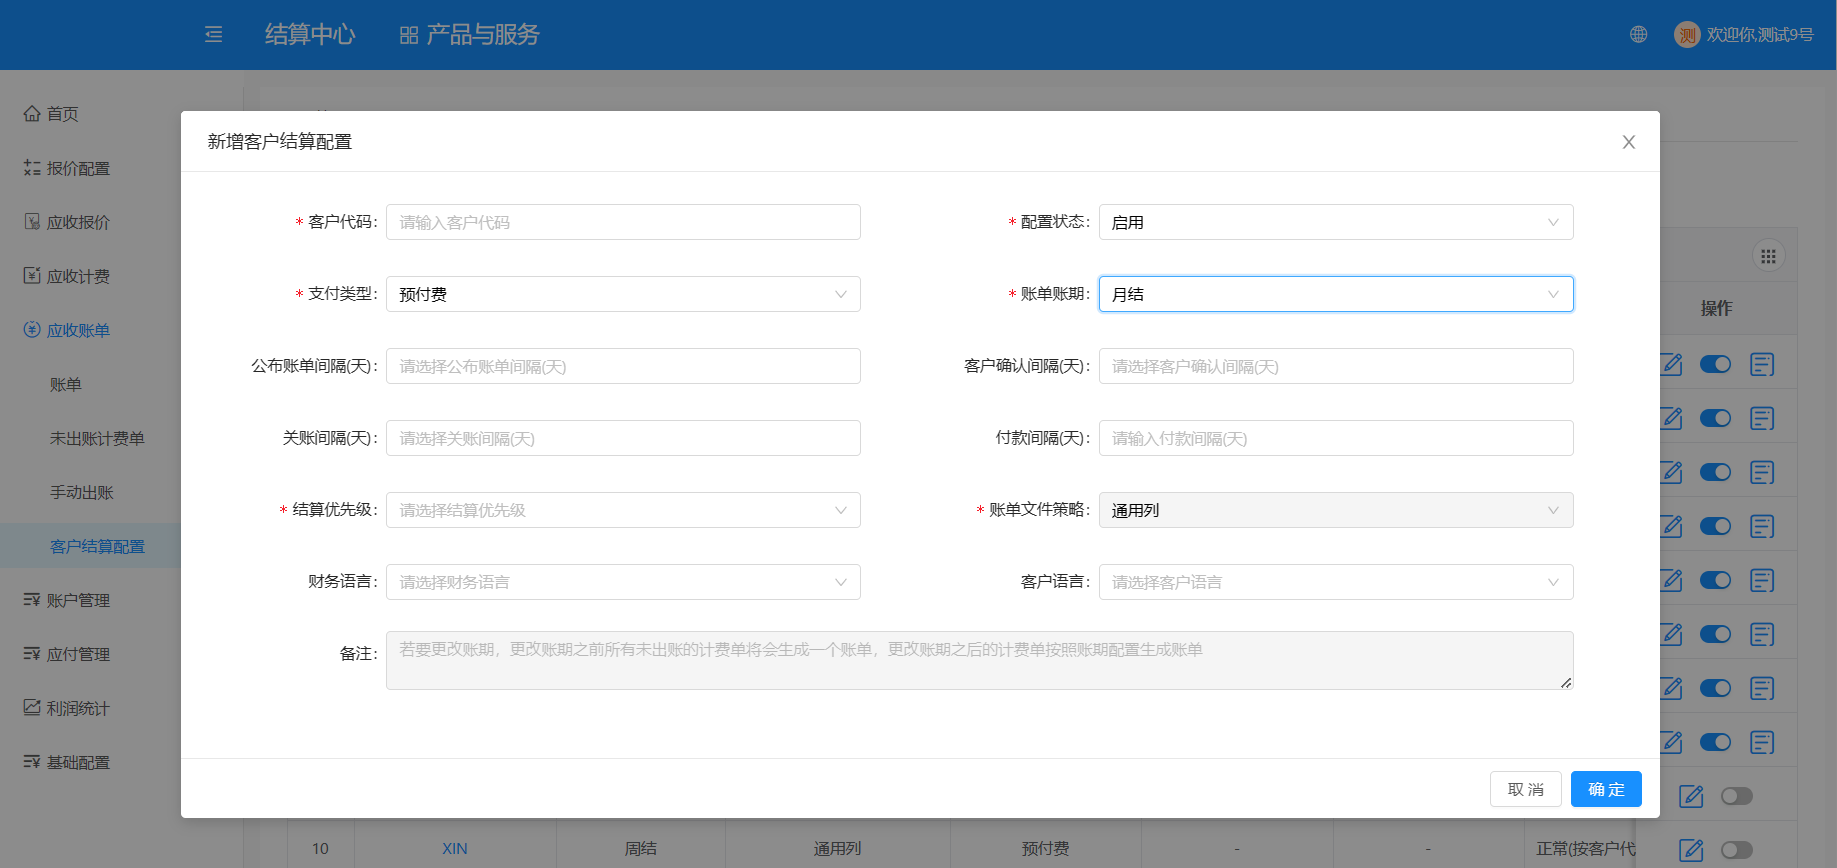Focus the 客户代码 input field
The height and width of the screenshot is (868, 1837).
click(x=623, y=222)
